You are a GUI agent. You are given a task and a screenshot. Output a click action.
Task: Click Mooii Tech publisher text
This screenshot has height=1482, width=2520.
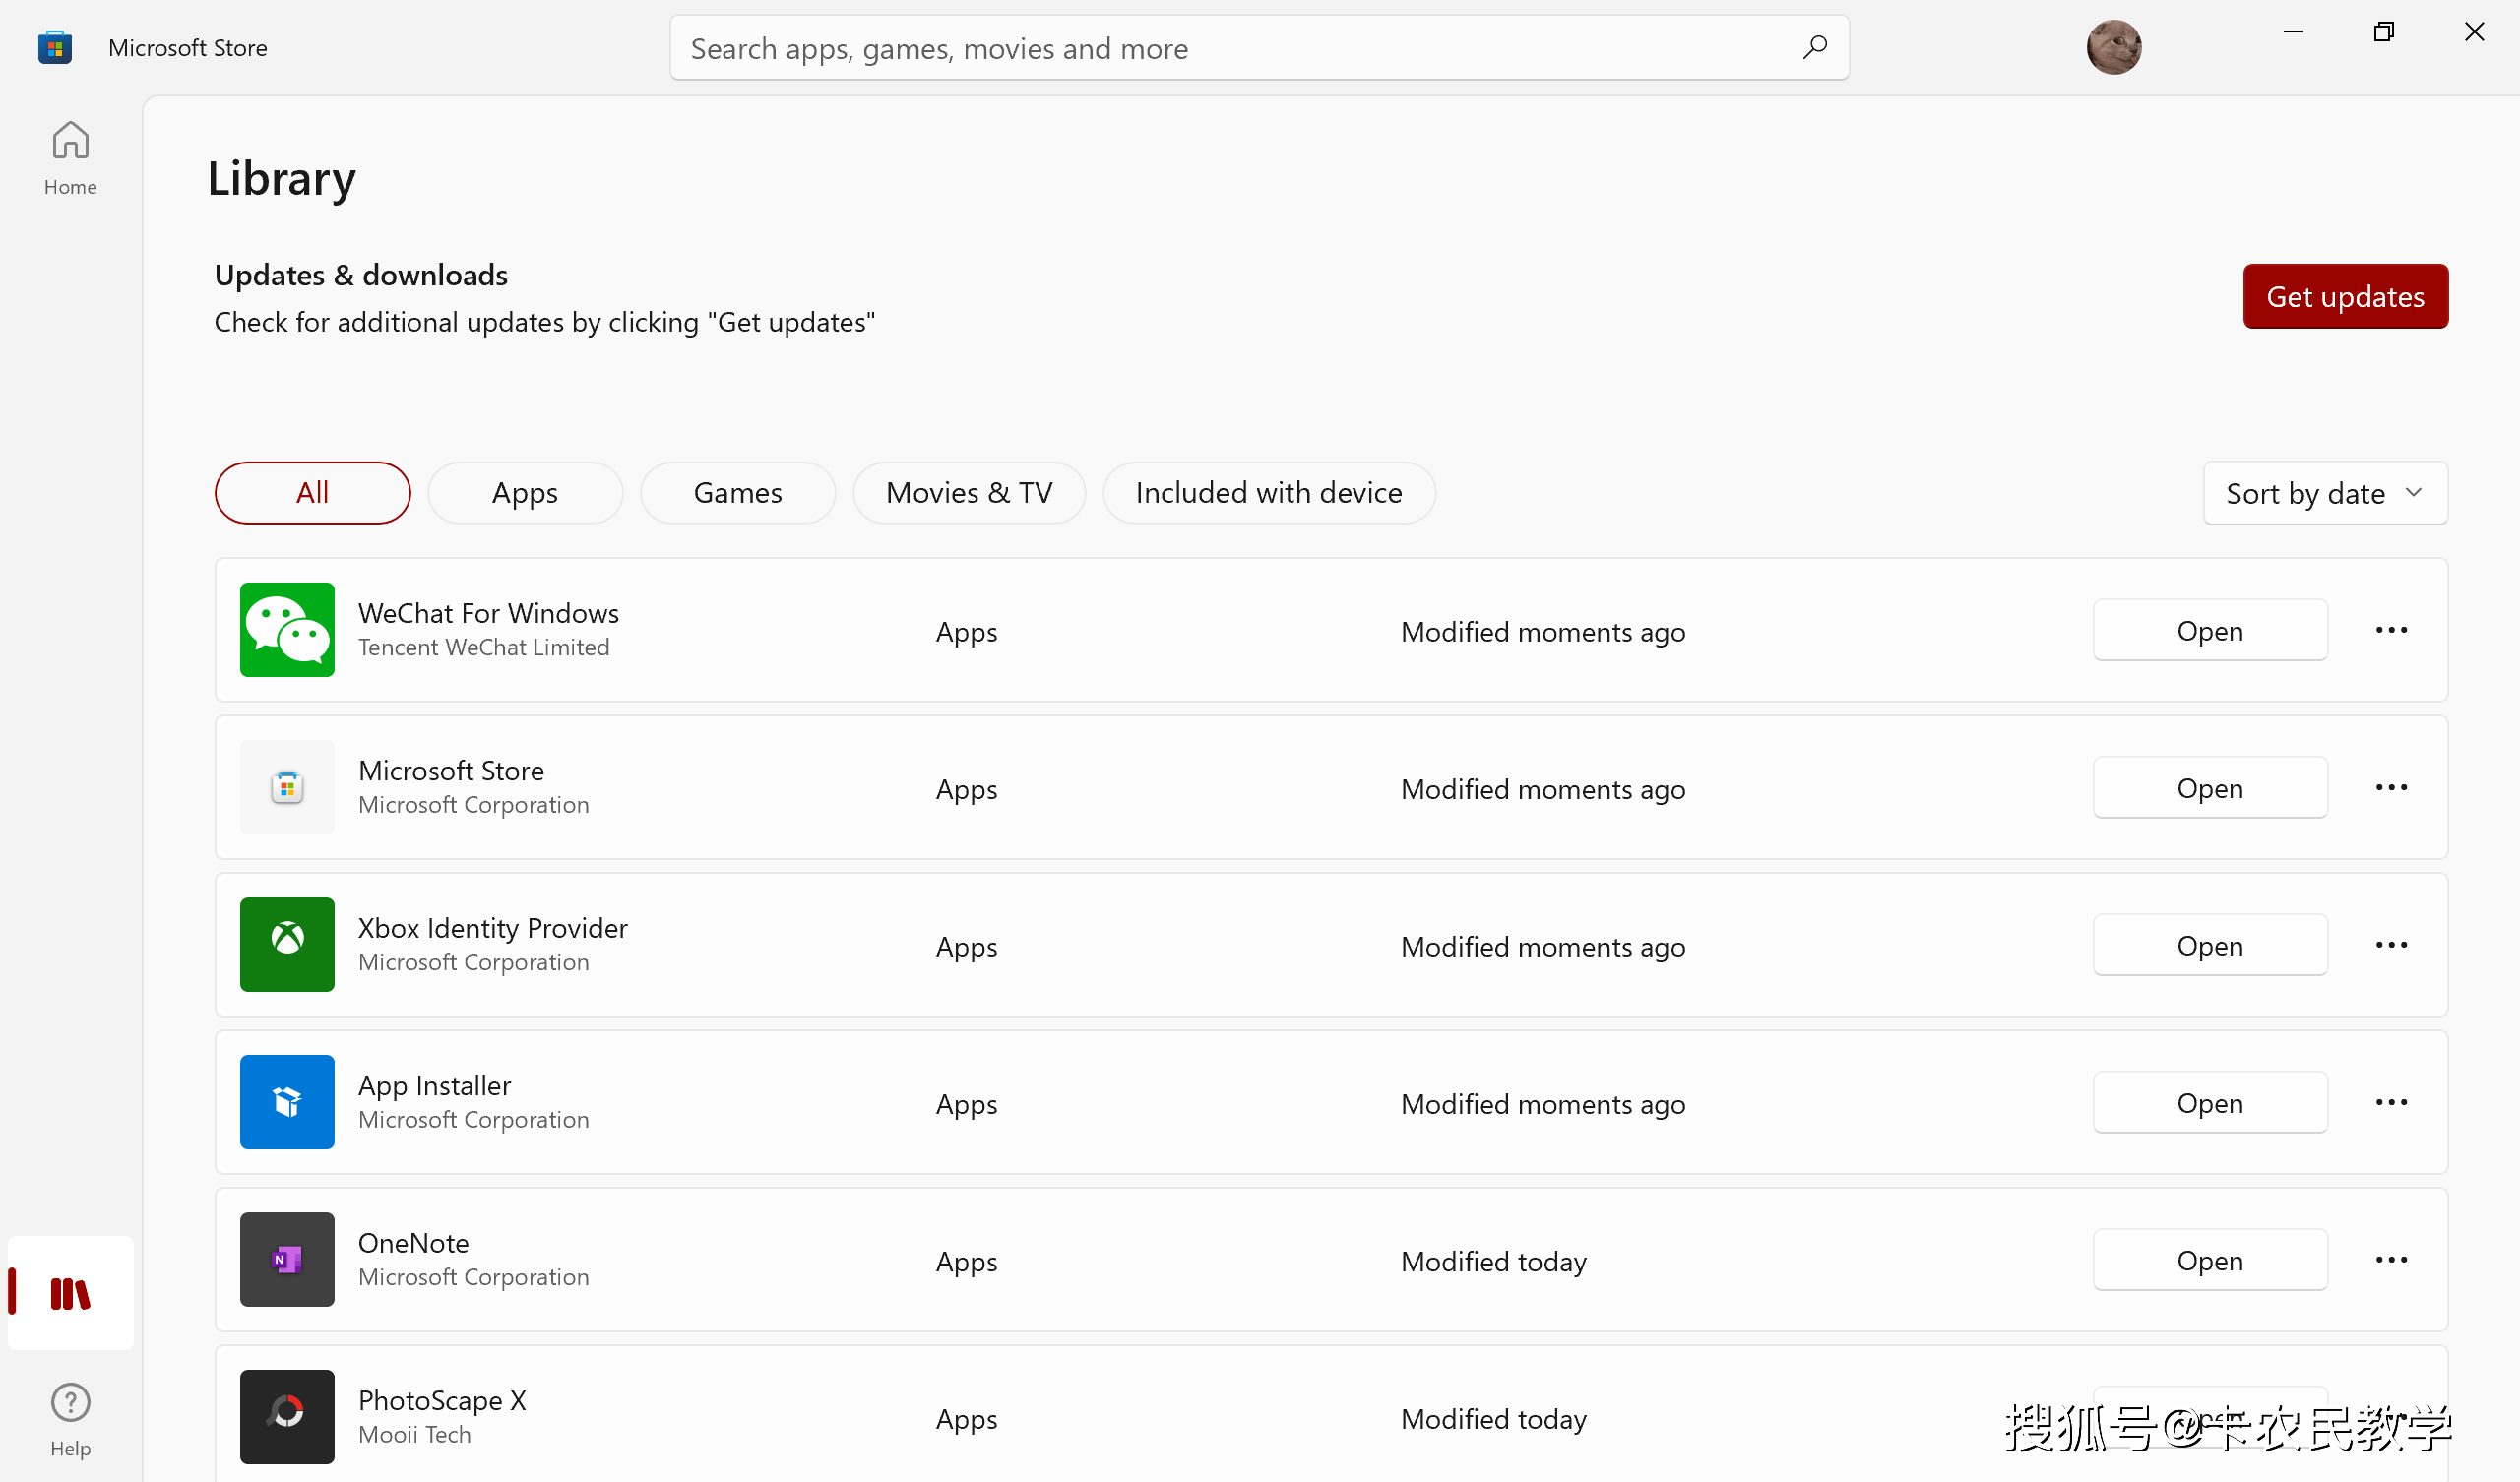pyautogui.click(x=414, y=1434)
